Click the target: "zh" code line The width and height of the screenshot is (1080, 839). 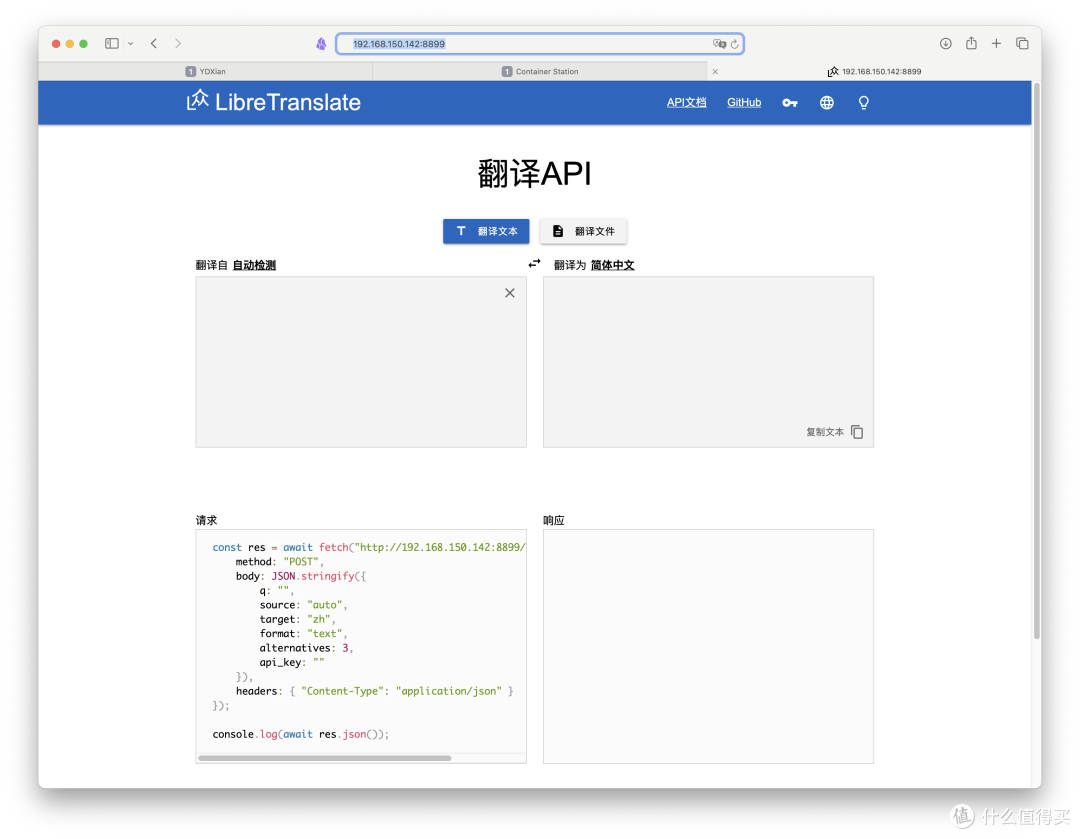[297, 619]
